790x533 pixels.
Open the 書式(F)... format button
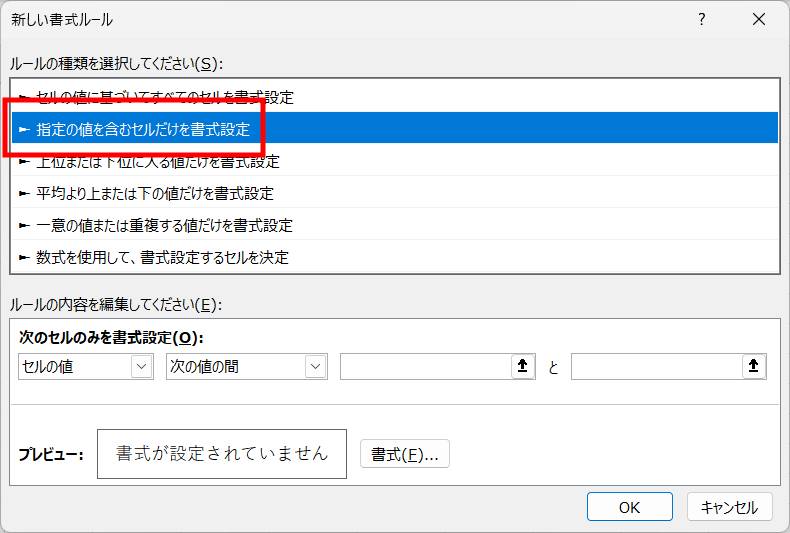click(x=405, y=454)
